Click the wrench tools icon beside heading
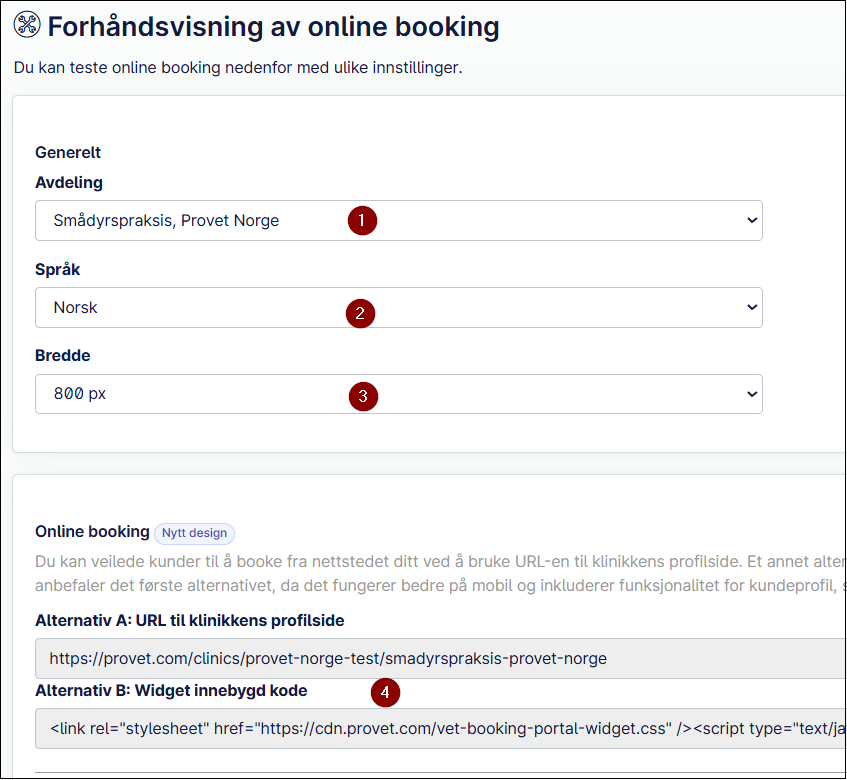The image size is (847, 780). click(27, 25)
